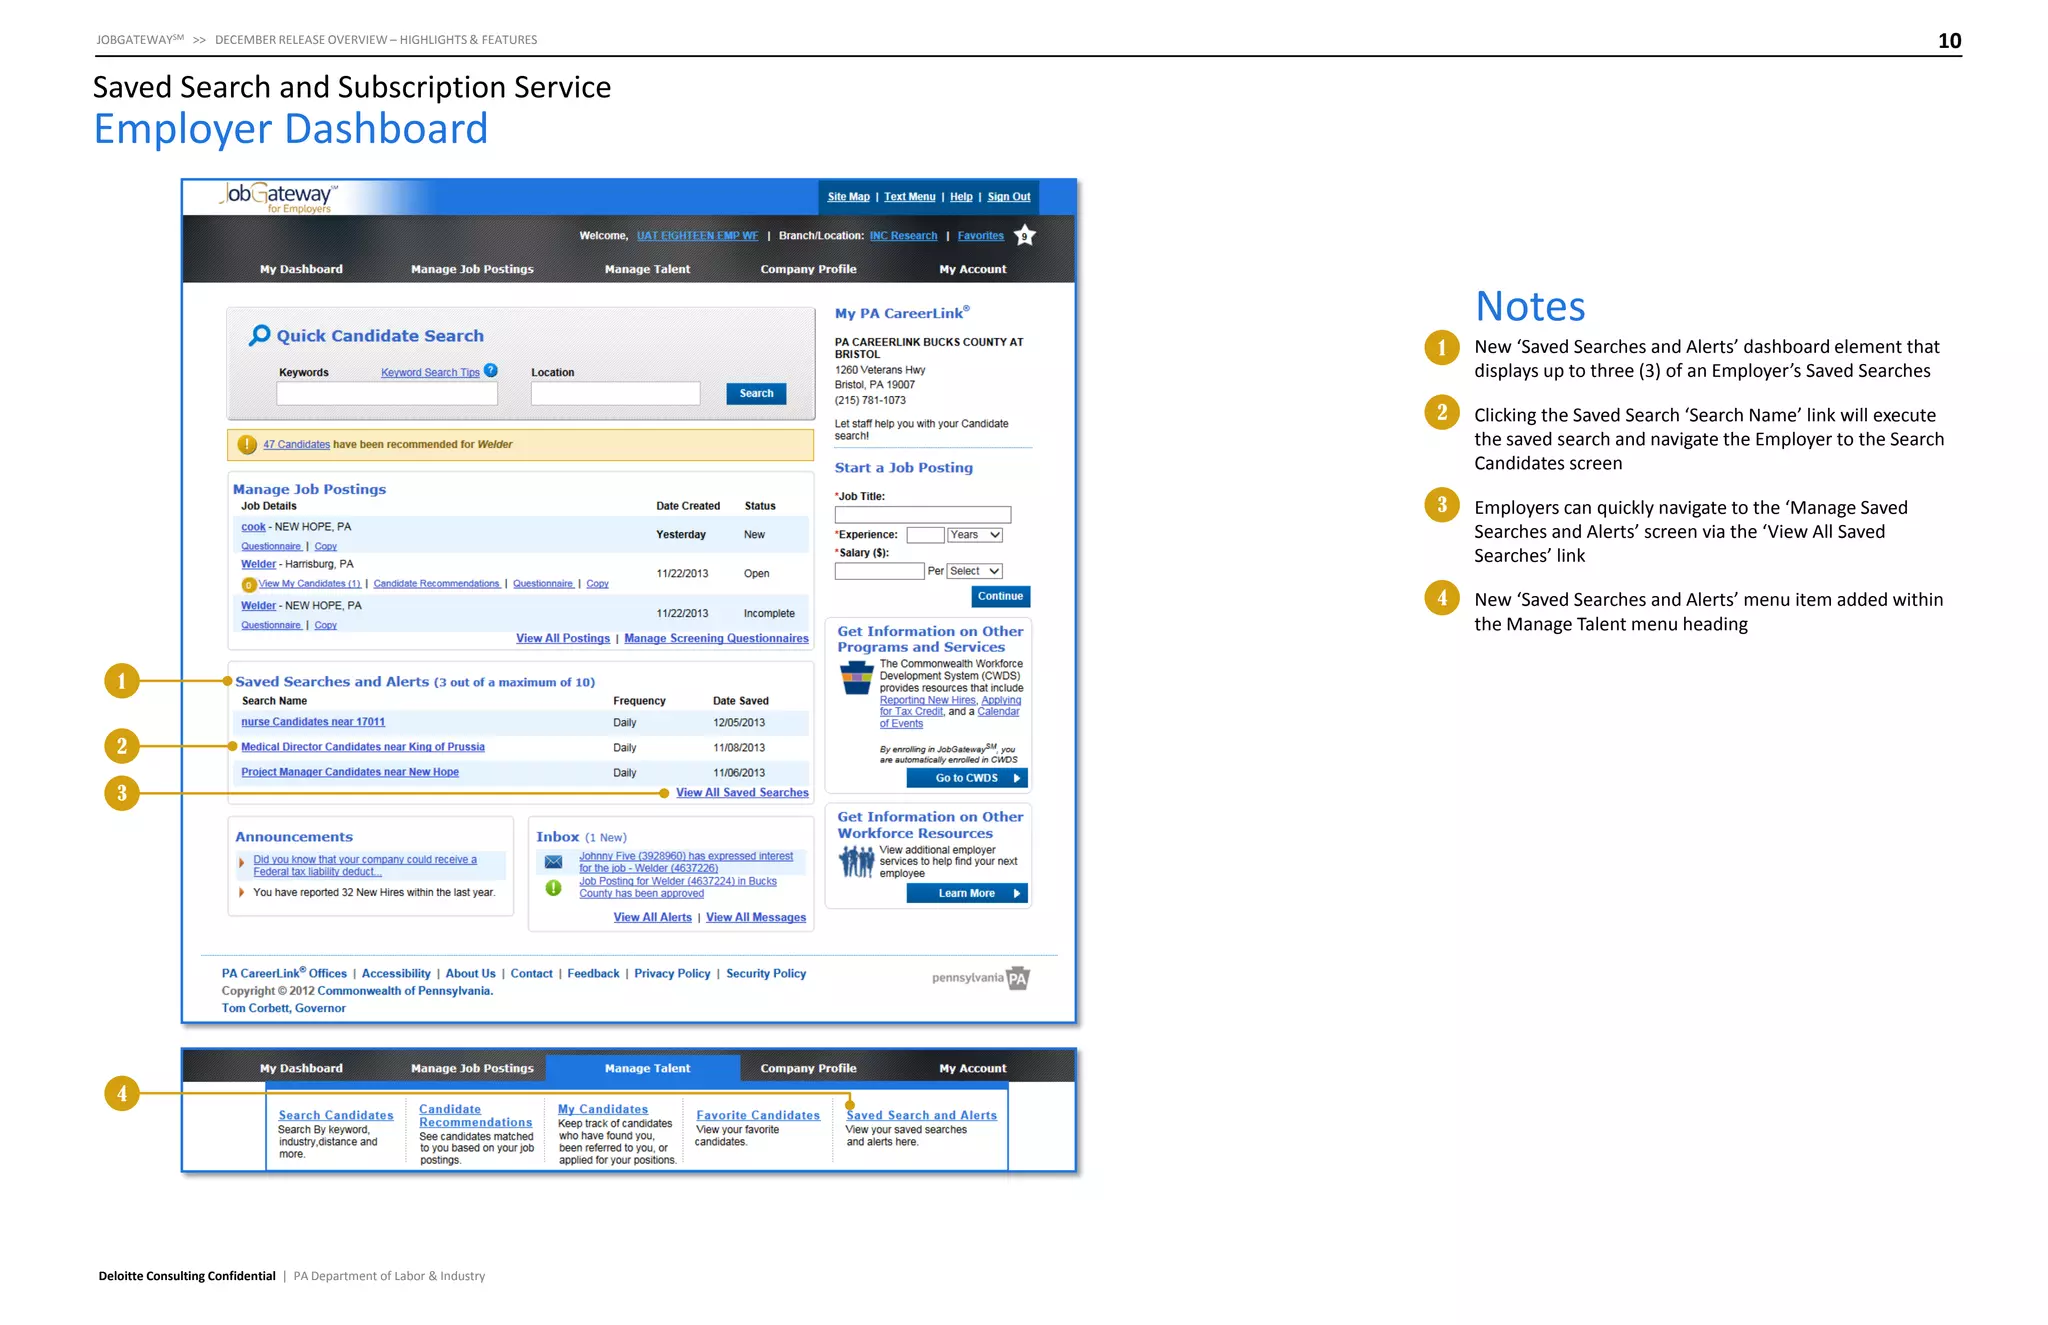Click the Candidate Recommendations link for Welder Harrisburg

click(x=436, y=584)
